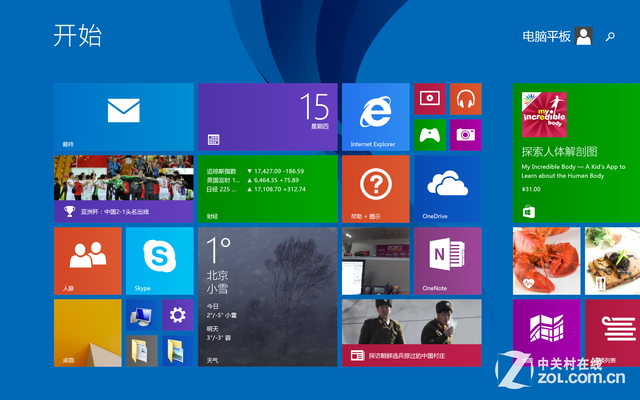Viewport: 640px width, 400px height.
Task: Open the Calendar tile showing 15
Action: tap(268, 117)
